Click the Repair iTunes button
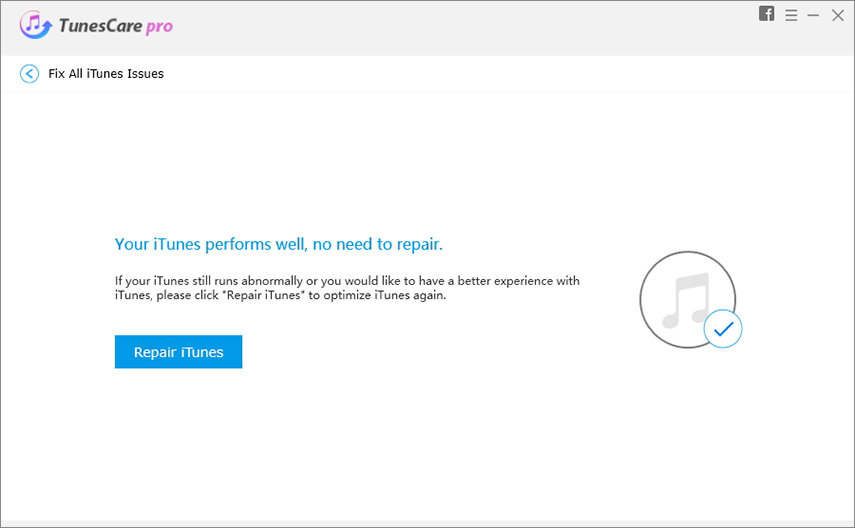The height and width of the screenshot is (528, 855). [178, 352]
